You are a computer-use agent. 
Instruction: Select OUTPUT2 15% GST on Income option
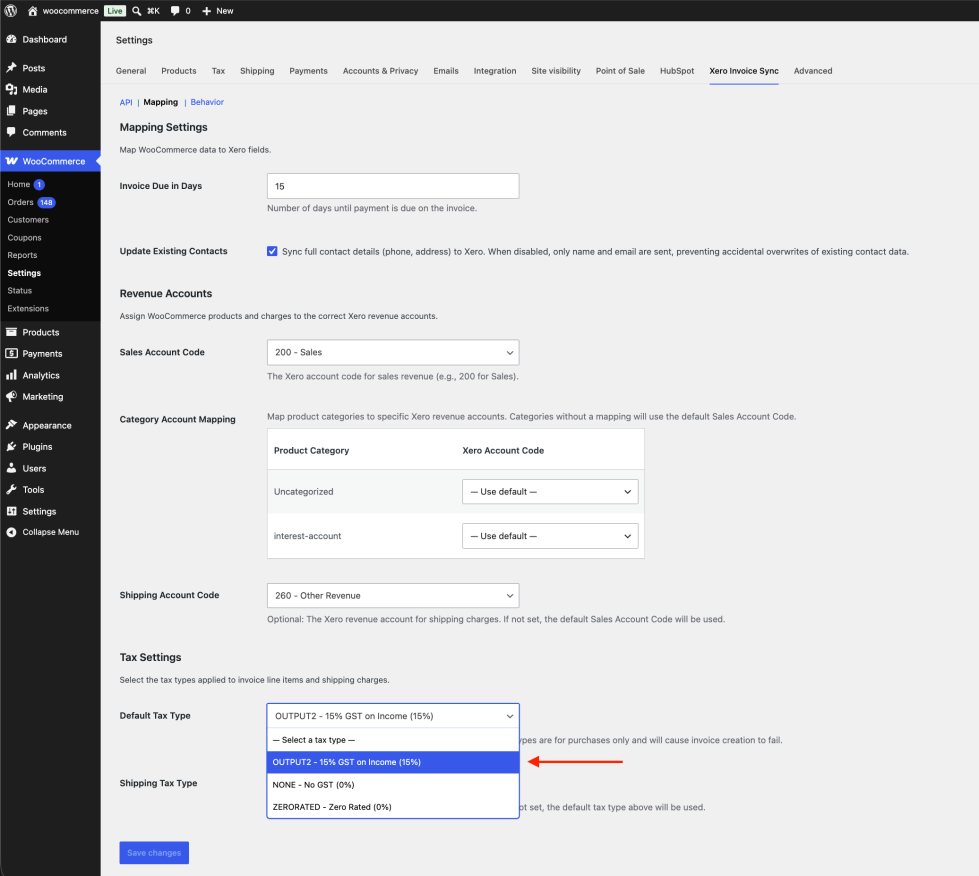tap(393, 762)
